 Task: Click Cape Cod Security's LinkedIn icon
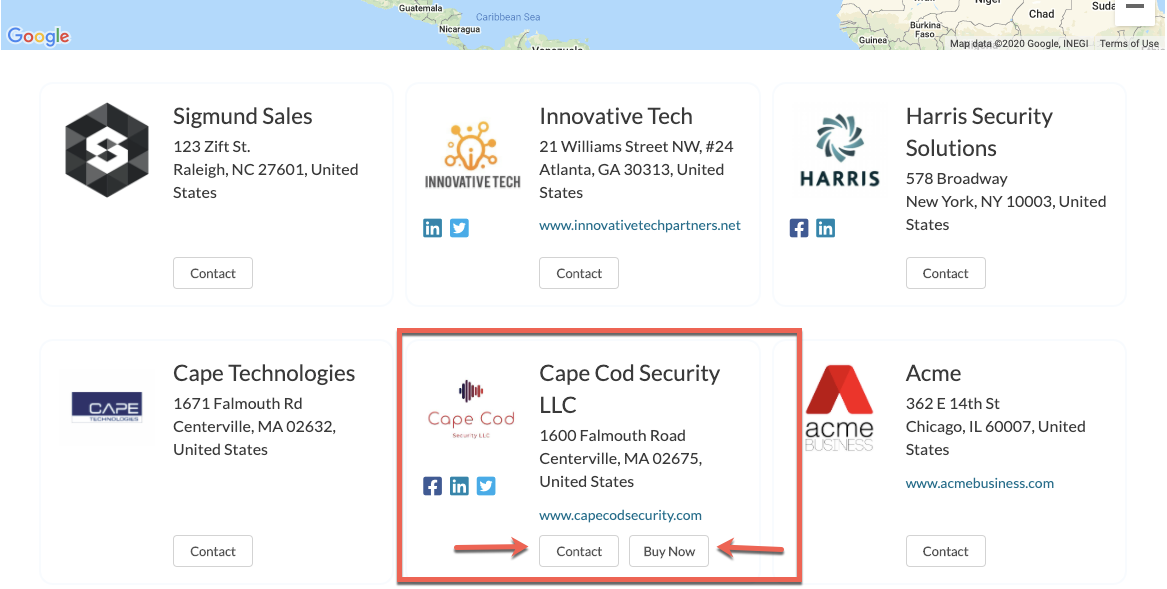coord(459,486)
